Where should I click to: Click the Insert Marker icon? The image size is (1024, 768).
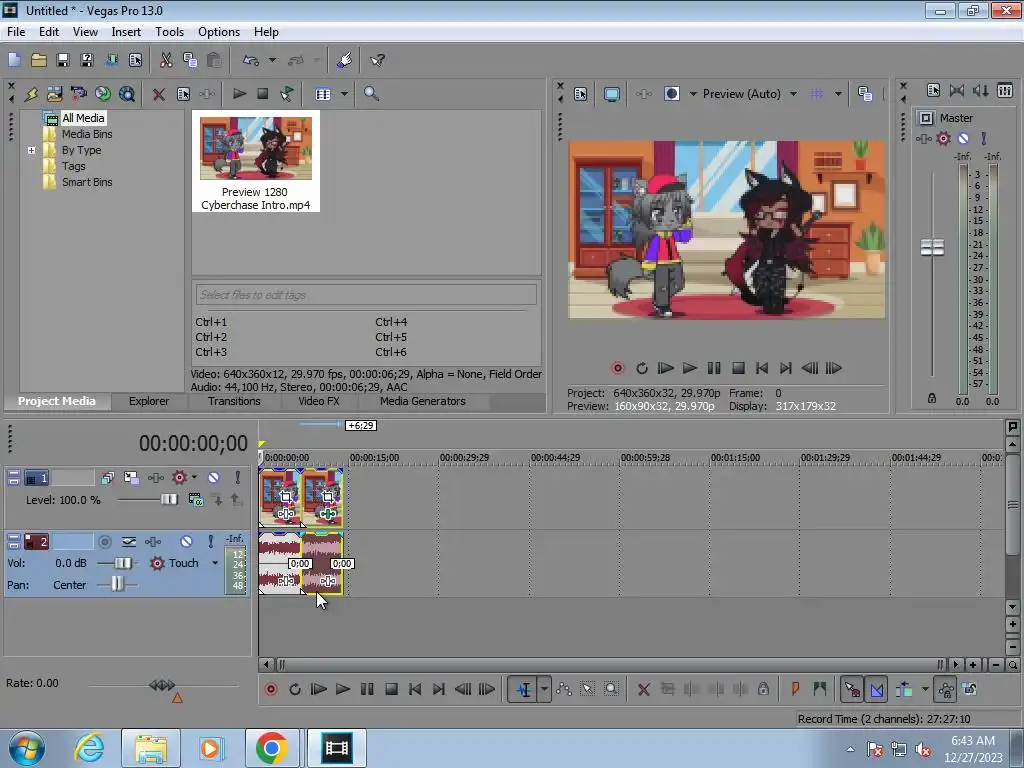coord(795,689)
